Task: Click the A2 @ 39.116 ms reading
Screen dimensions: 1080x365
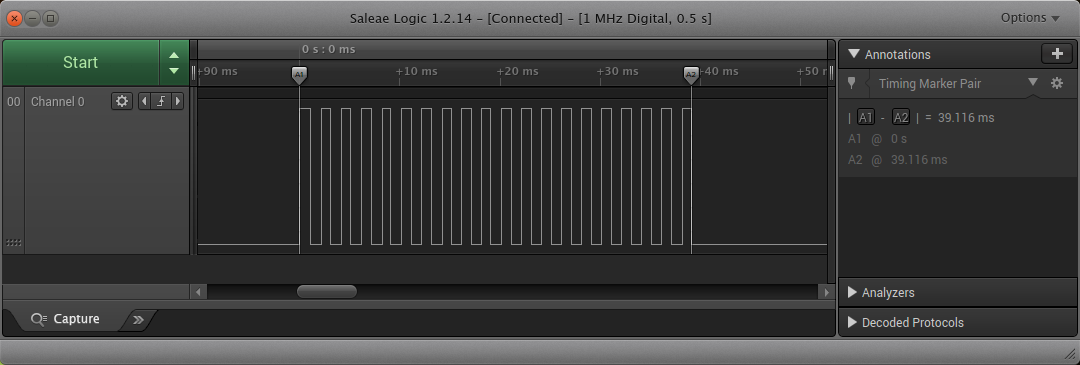Action: pyautogui.click(x=897, y=160)
